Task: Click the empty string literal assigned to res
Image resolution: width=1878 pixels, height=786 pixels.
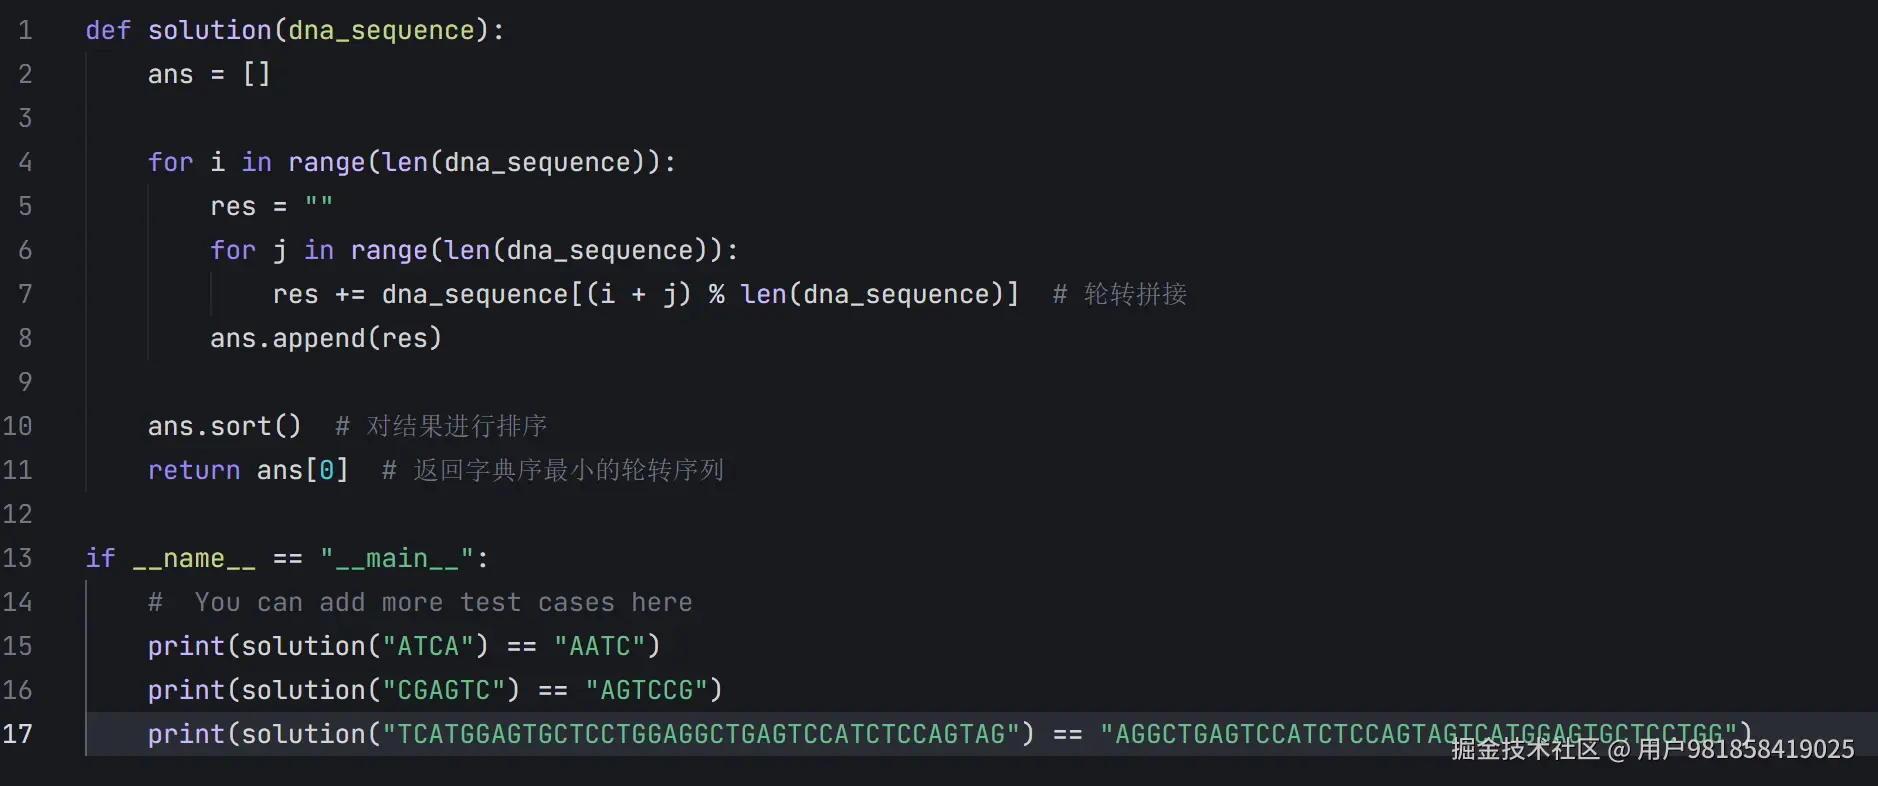Action: [319, 205]
